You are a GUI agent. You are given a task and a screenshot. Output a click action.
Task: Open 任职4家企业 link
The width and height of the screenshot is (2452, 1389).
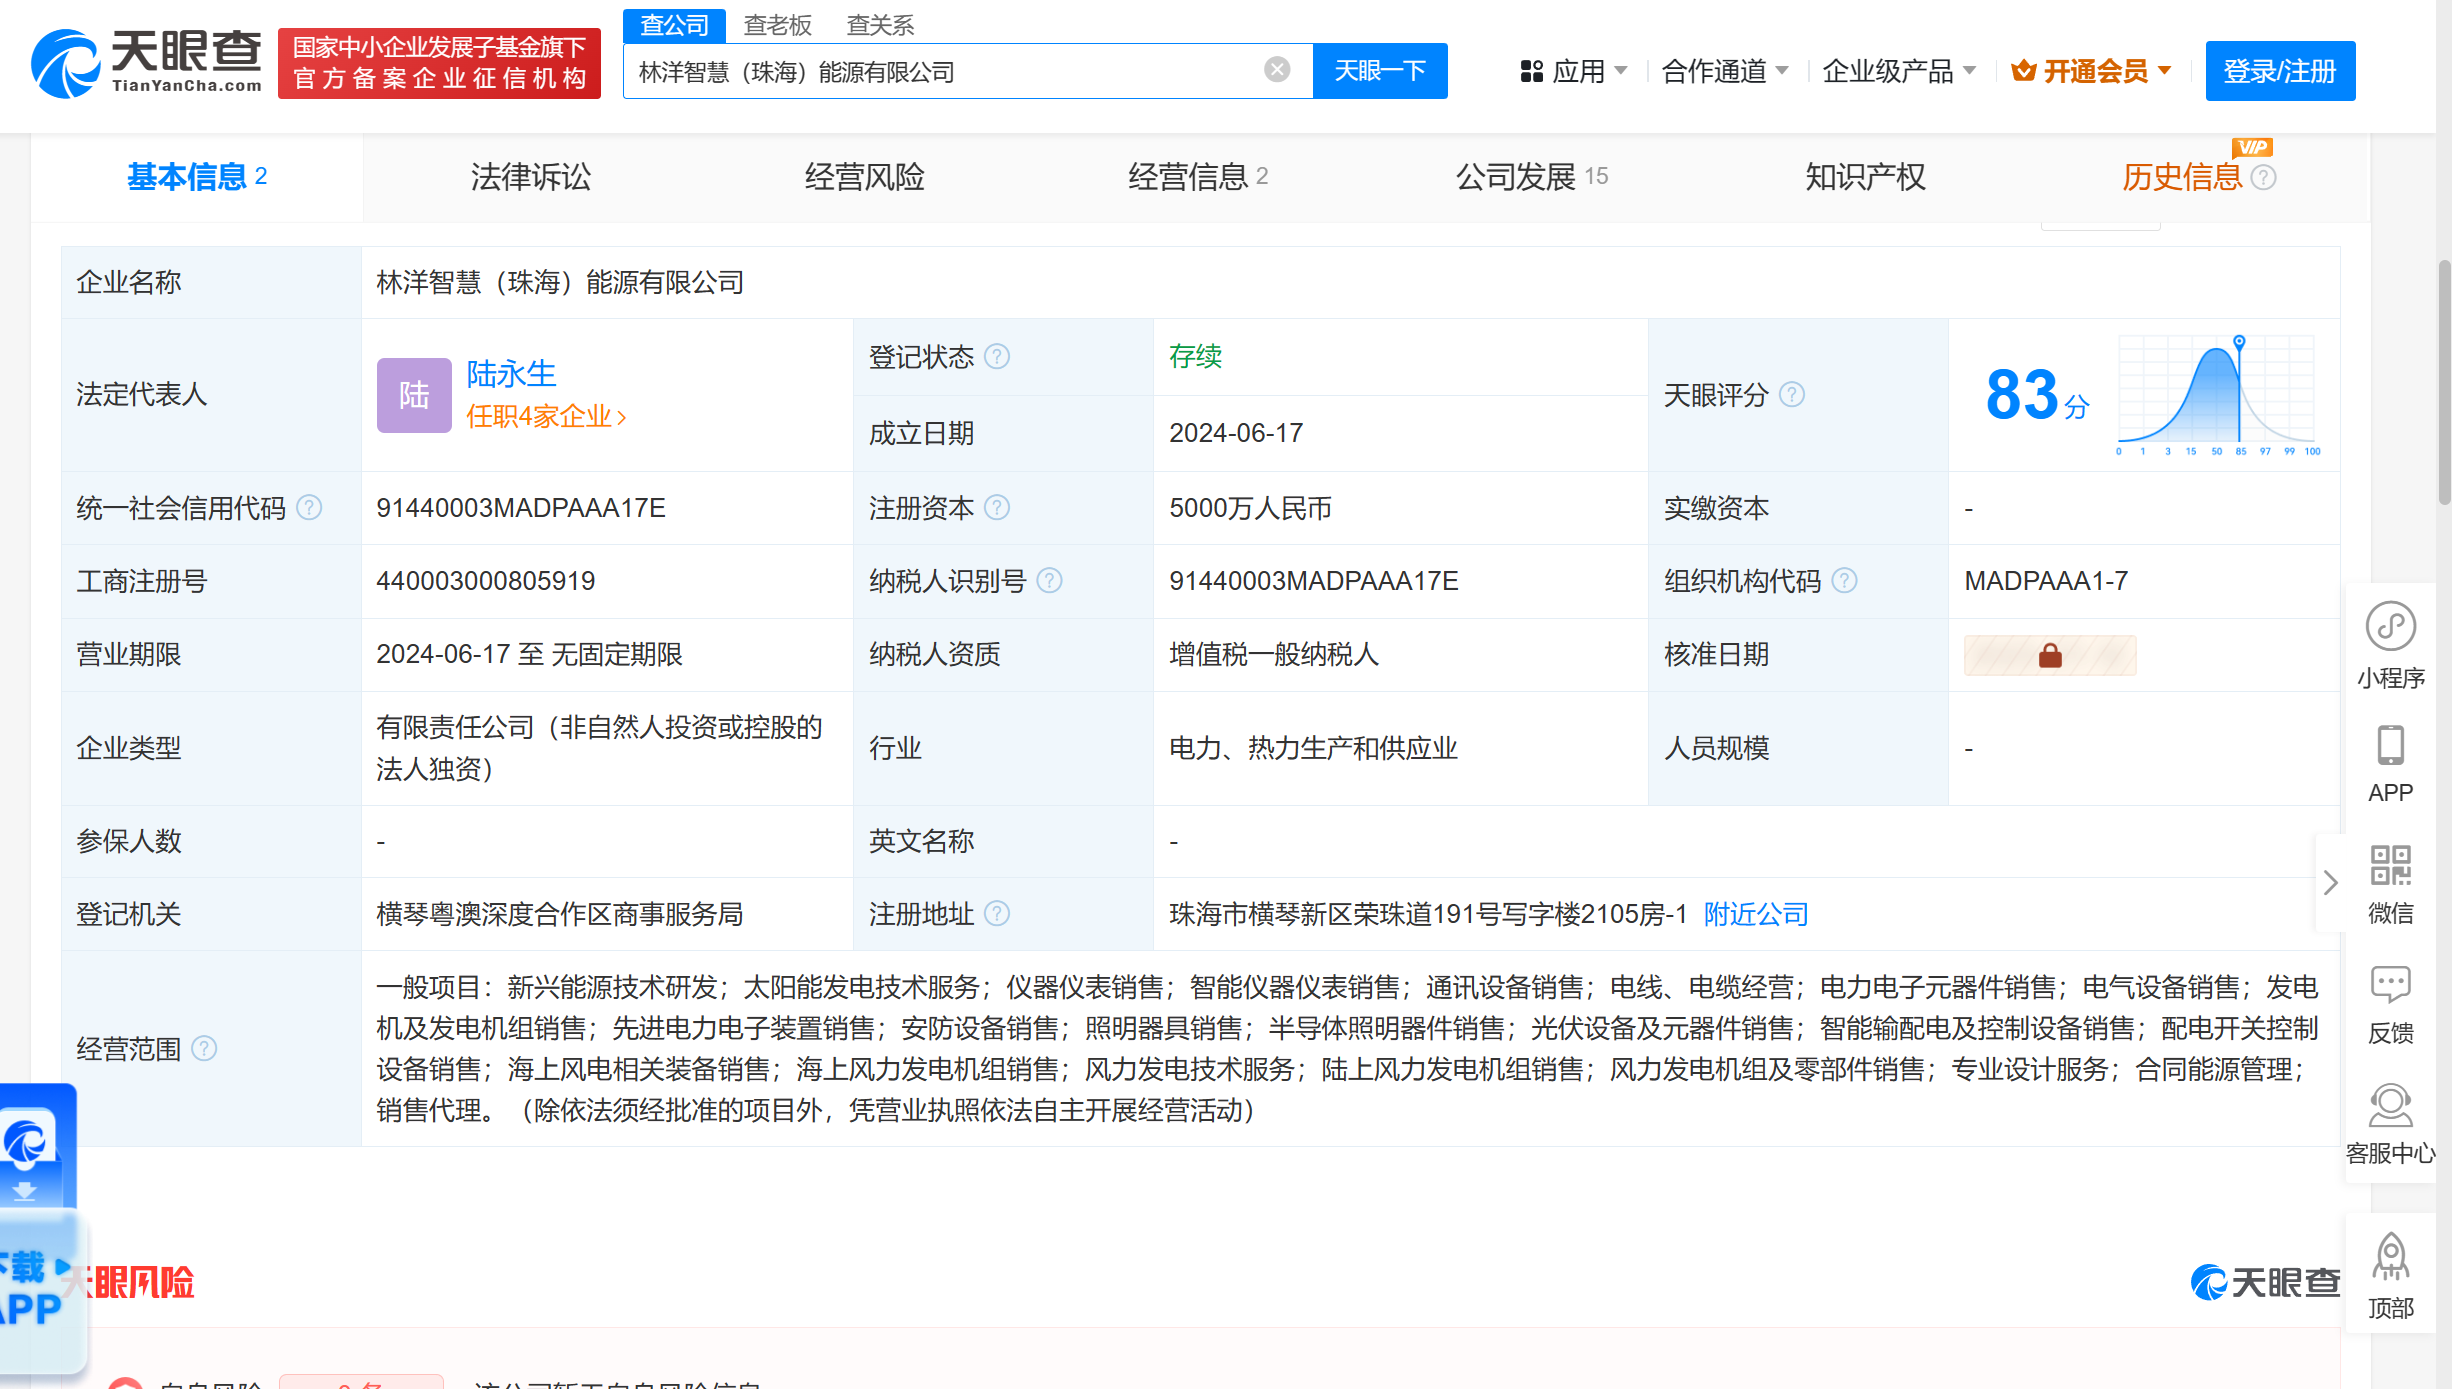(546, 416)
